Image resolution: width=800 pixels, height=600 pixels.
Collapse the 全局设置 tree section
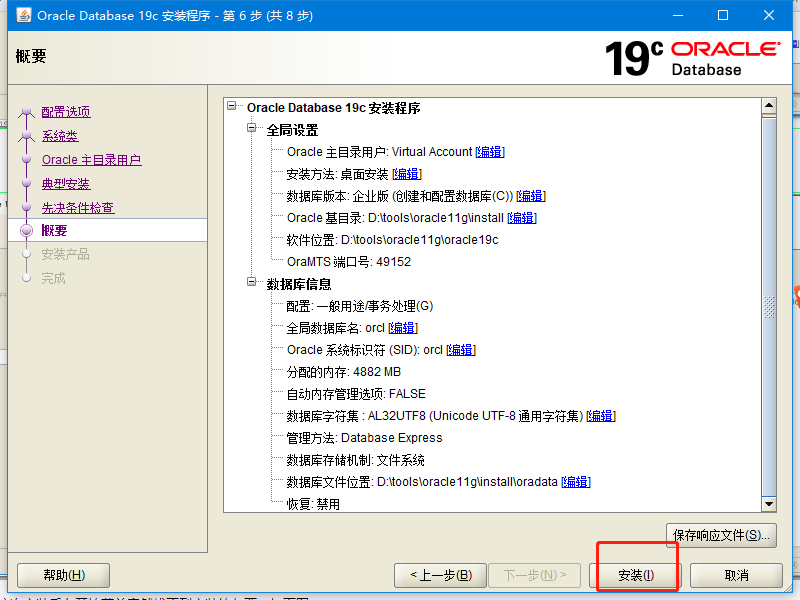click(252, 128)
